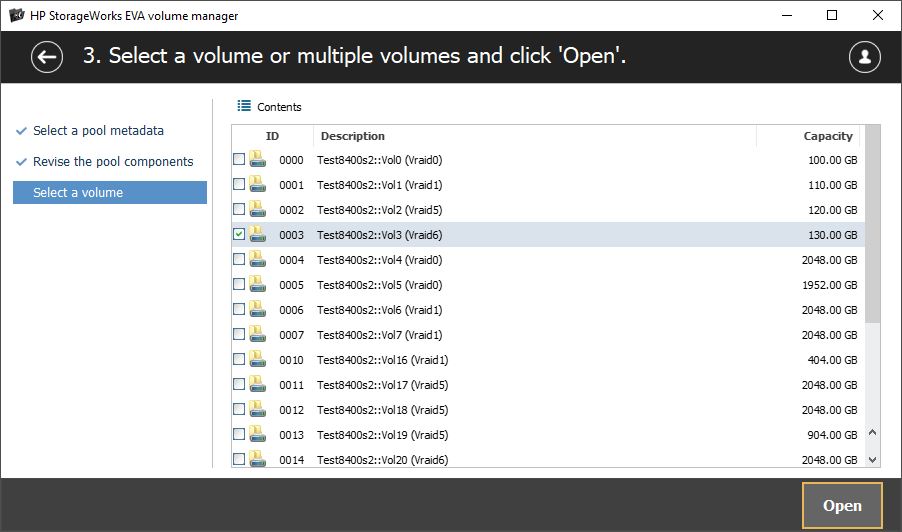902x532 pixels.
Task: Sort by the Capacity column header
Action: coord(827,136)
